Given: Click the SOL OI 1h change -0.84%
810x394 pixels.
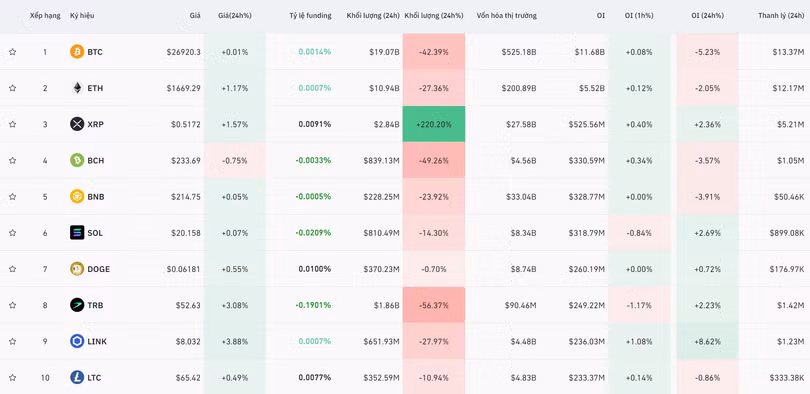Looking at the screenshot, I should (x=639, y=232).
